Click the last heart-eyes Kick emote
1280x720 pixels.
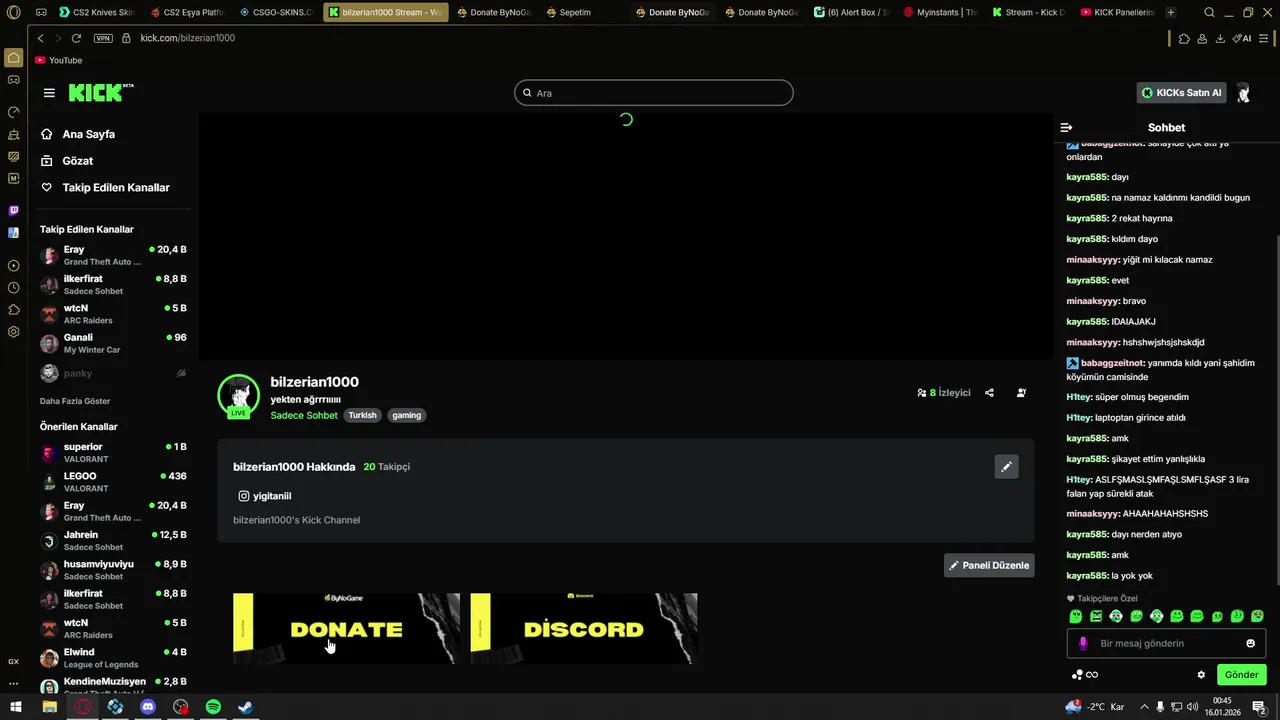(x=1257, y=616)
